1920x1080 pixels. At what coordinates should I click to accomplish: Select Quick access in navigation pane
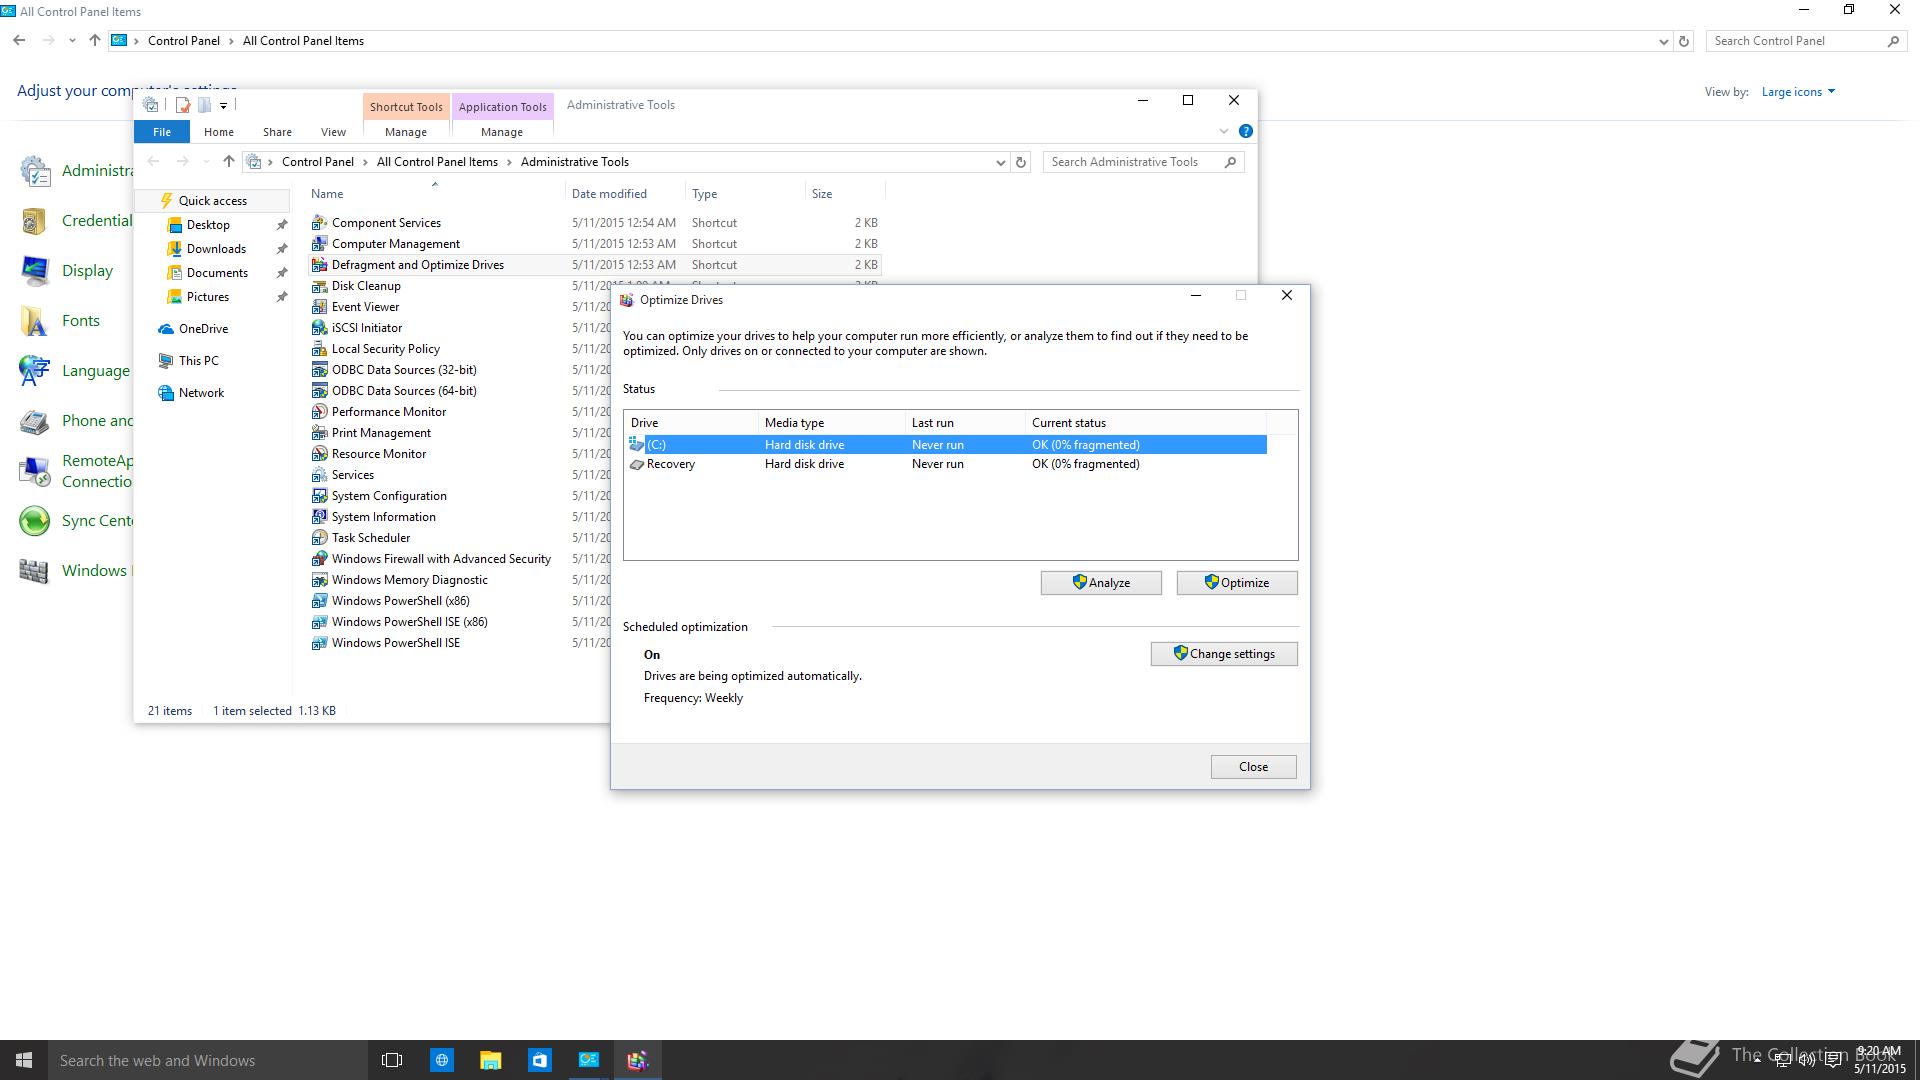pyautogui.click(x=212, y=201)
